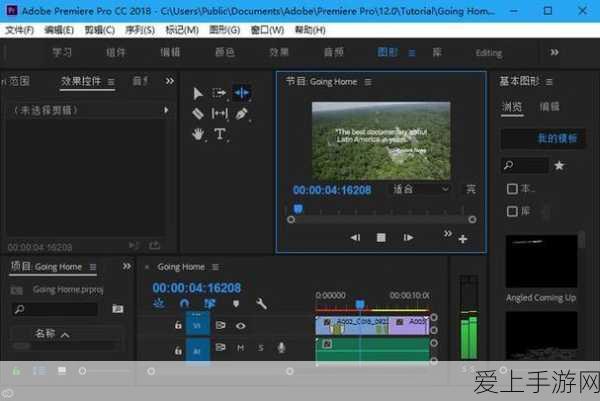Image resolution: width=600 pixels, height=401 pixels.
Task: Click the timeline playhead marker on ruler
Action: point(360,305)
